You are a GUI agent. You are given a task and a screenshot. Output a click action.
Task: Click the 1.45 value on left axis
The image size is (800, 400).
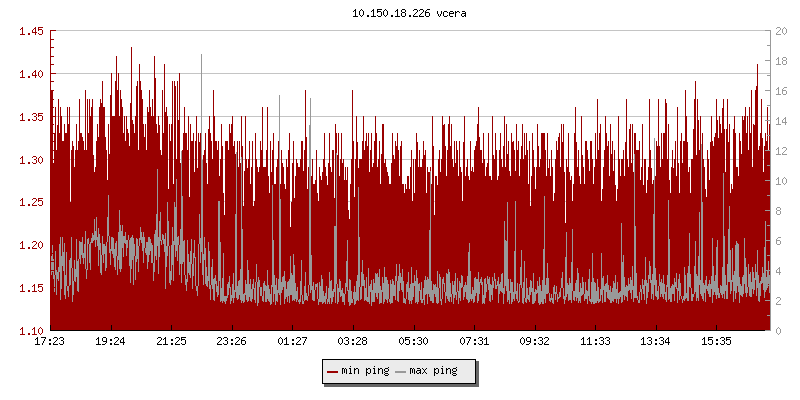click(31, 31)
